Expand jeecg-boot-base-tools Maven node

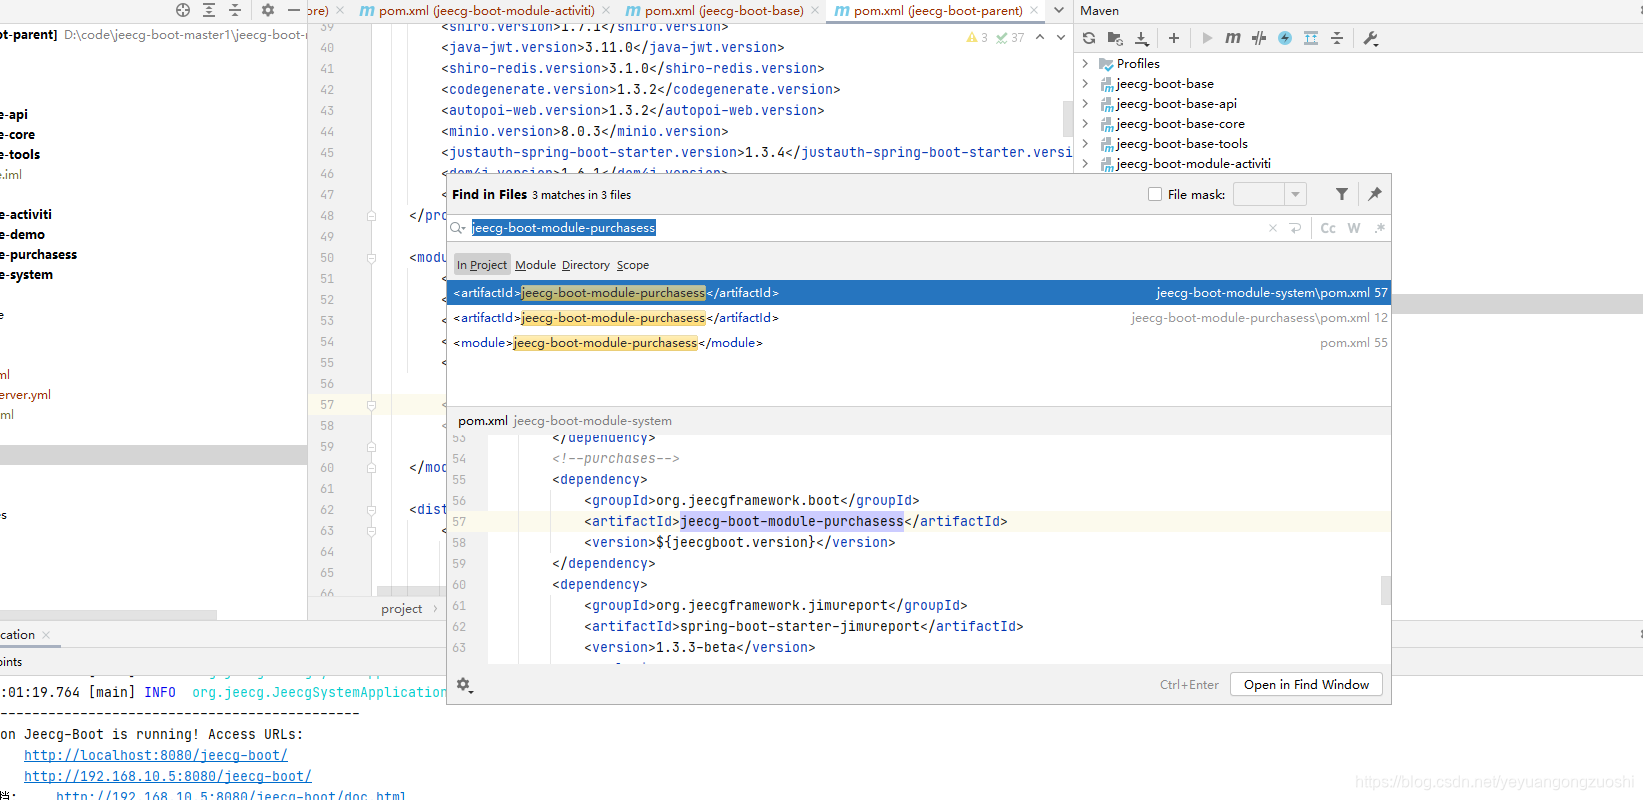[x=1085, y=143]
